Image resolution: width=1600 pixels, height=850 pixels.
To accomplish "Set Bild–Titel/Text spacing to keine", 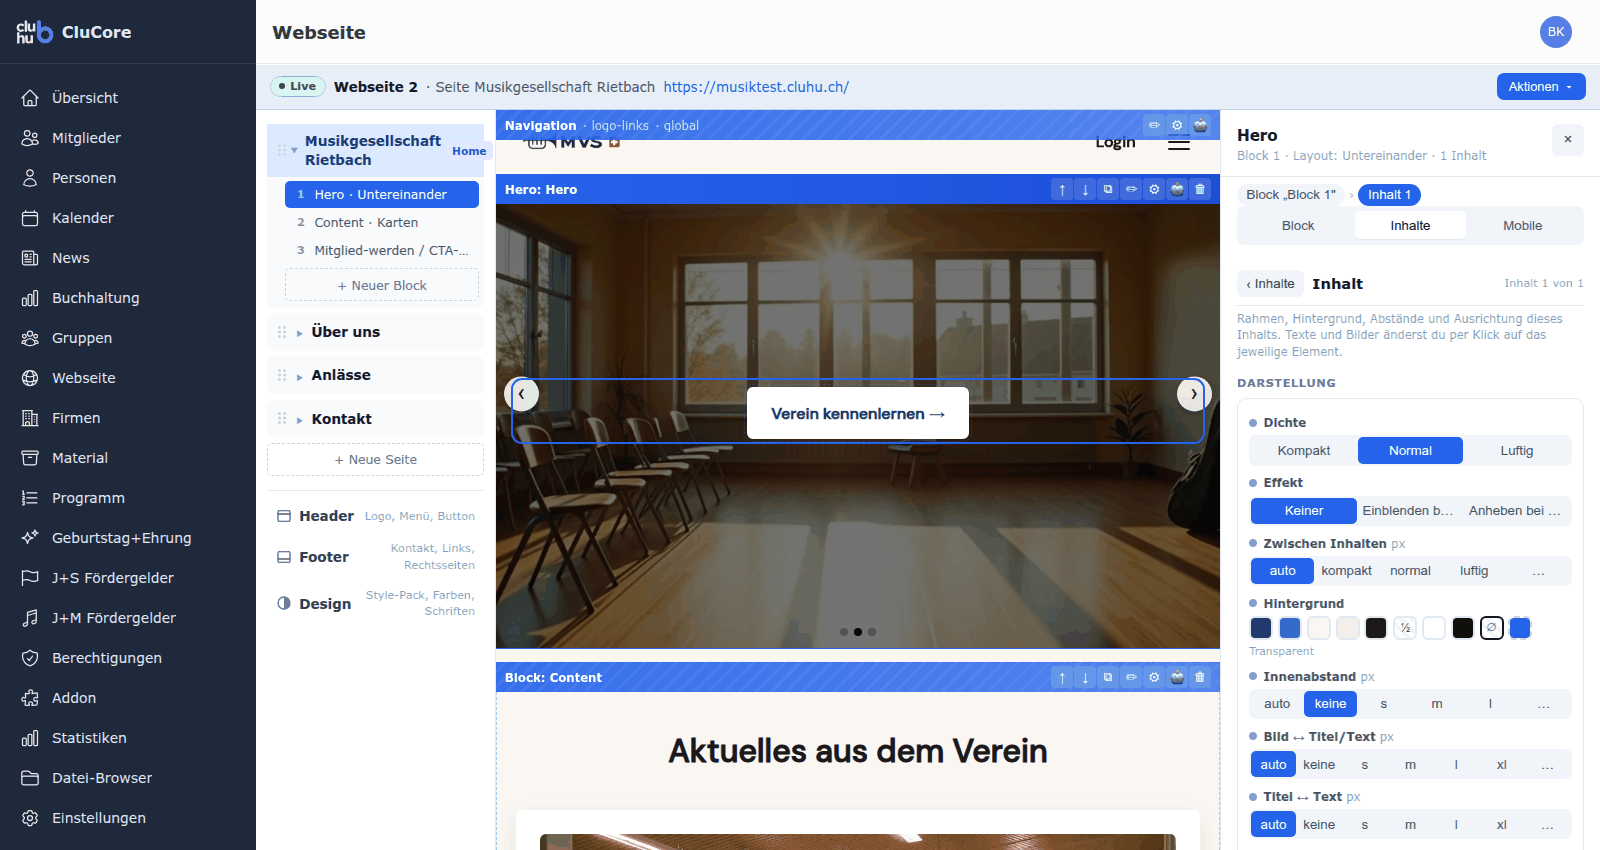I will [x=1319, y=765].
